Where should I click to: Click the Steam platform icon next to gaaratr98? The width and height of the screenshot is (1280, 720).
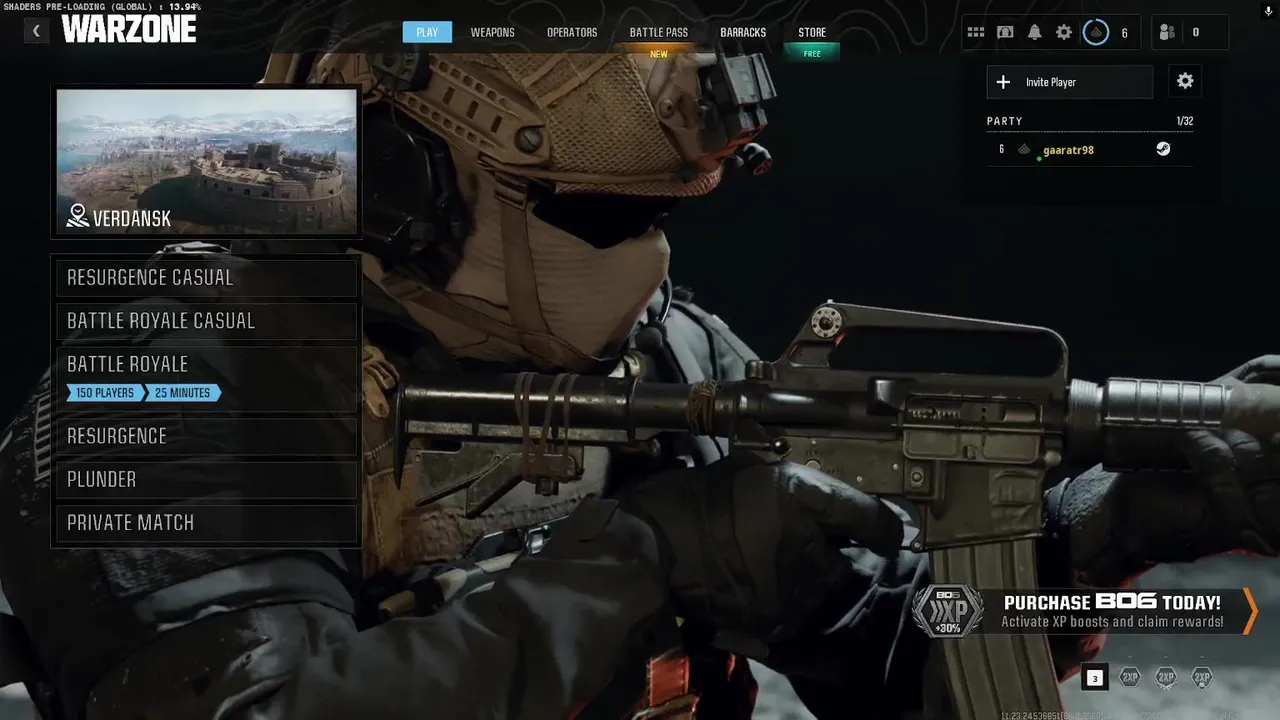[1163, 149]
